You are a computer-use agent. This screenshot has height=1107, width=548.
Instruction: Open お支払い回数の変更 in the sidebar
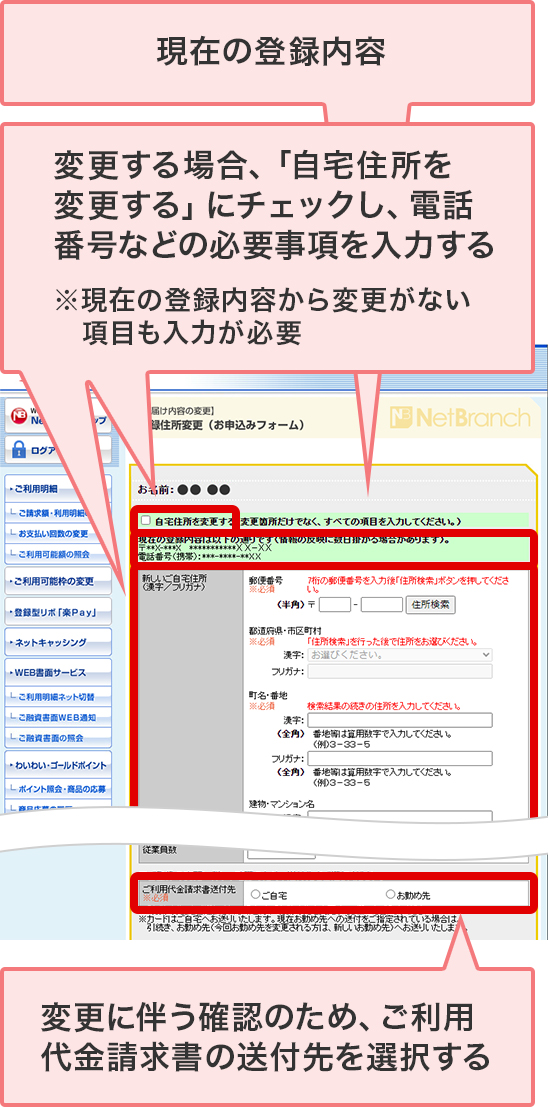(x=58, y=533)
